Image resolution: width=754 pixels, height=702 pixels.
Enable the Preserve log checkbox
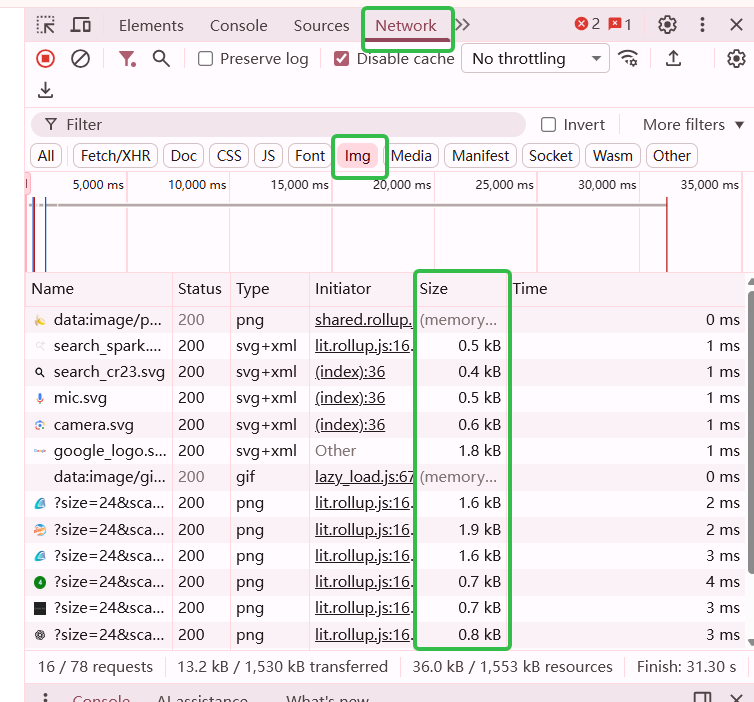[206, 59]
